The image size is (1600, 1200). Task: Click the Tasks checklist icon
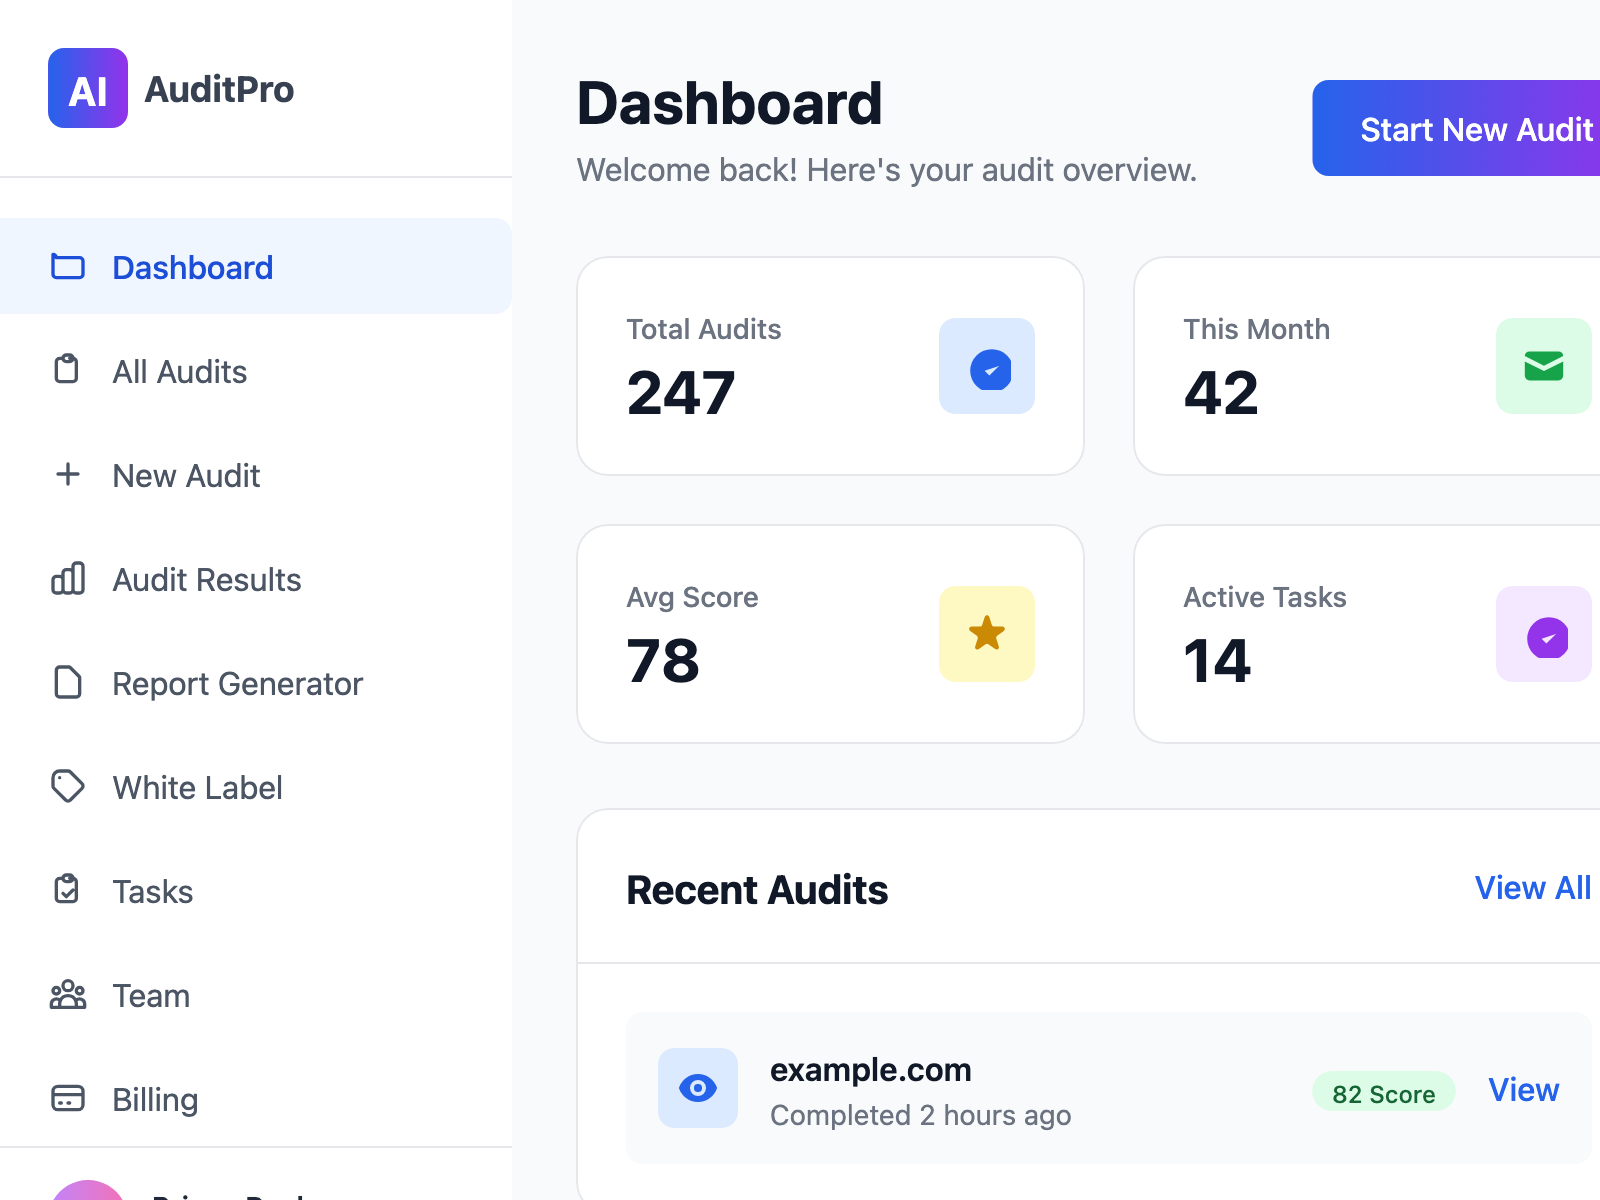point(67,889)
